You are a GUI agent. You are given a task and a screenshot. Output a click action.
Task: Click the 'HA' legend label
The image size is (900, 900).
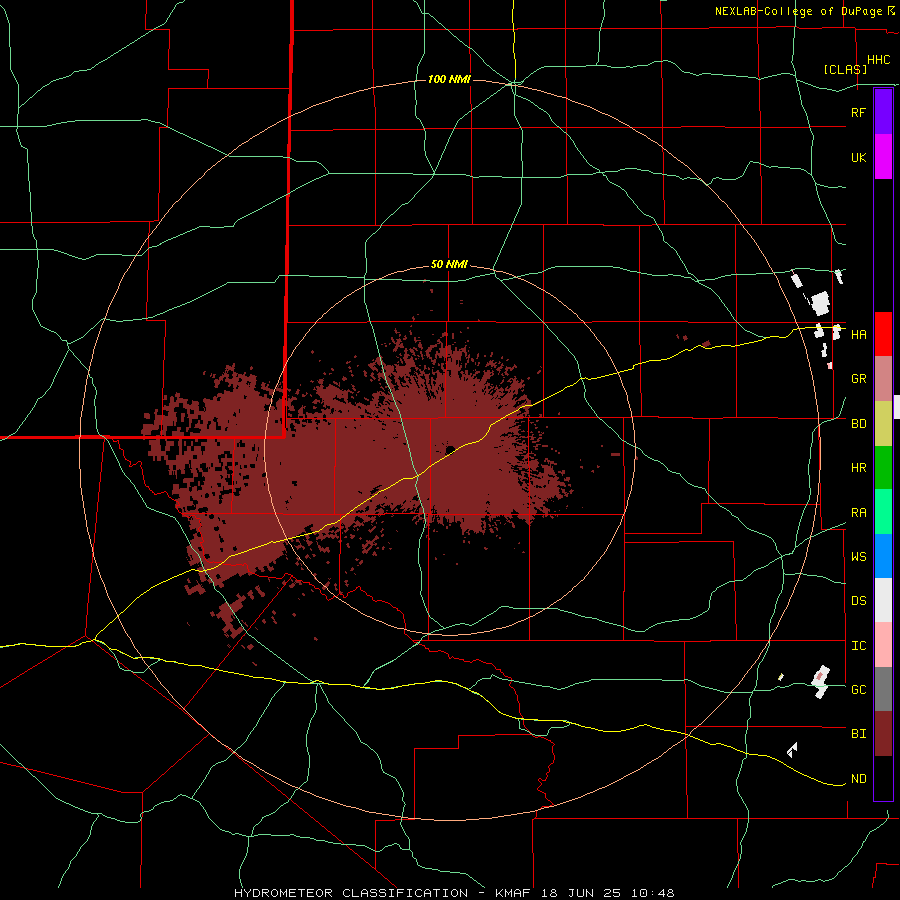point(858,335)
